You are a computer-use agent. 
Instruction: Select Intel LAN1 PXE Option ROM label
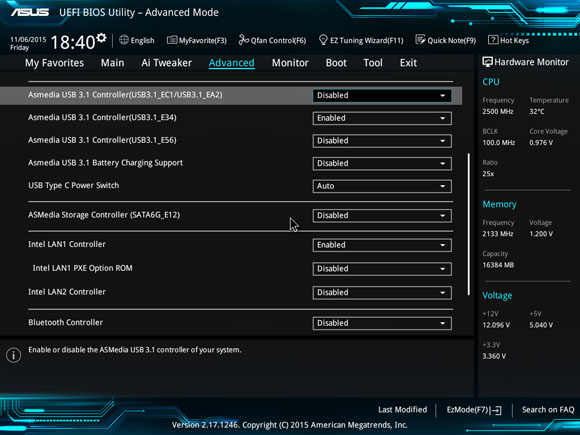[82, 268]
